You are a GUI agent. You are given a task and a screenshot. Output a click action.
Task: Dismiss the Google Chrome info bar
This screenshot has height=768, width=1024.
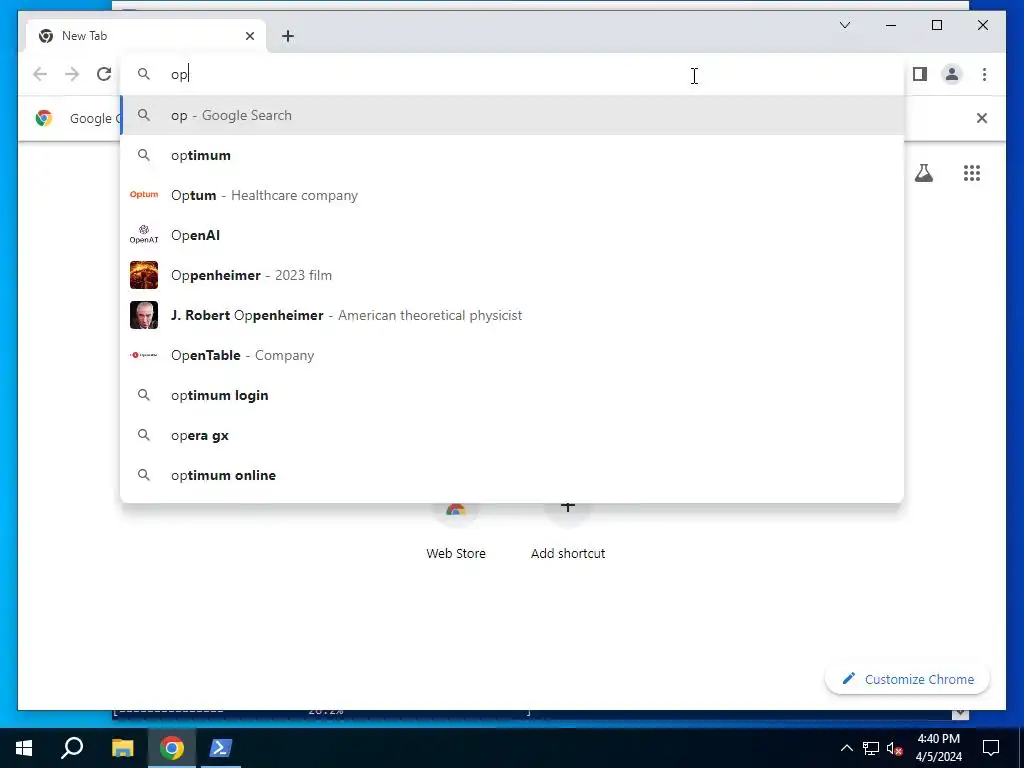pyautogui.click(x=982, y=118)
